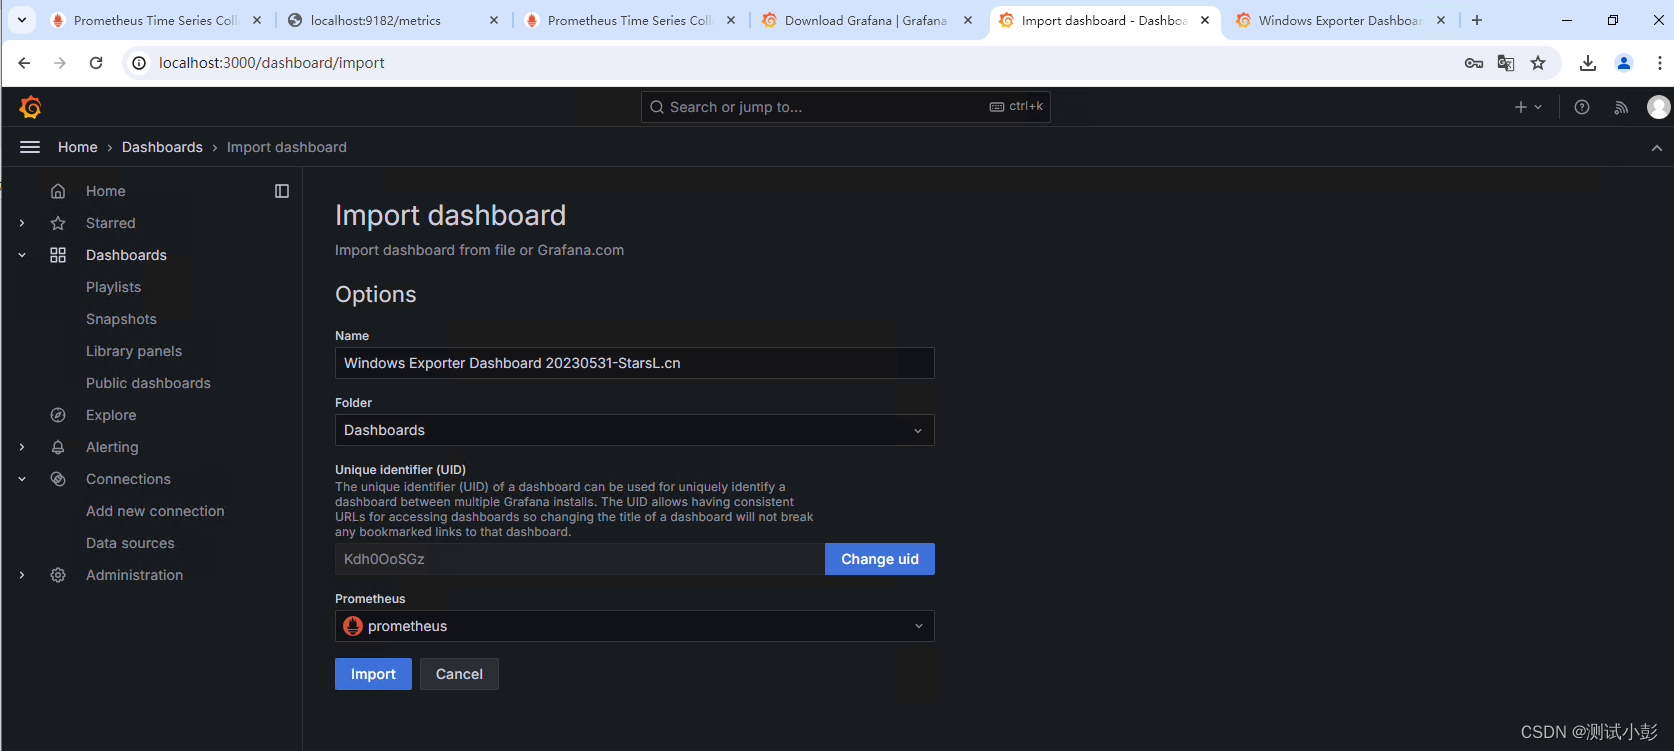Viewport: 1674px width, 751px height.
Task: Open the hamburger navigation menu
Action: [x=30, y=147]
